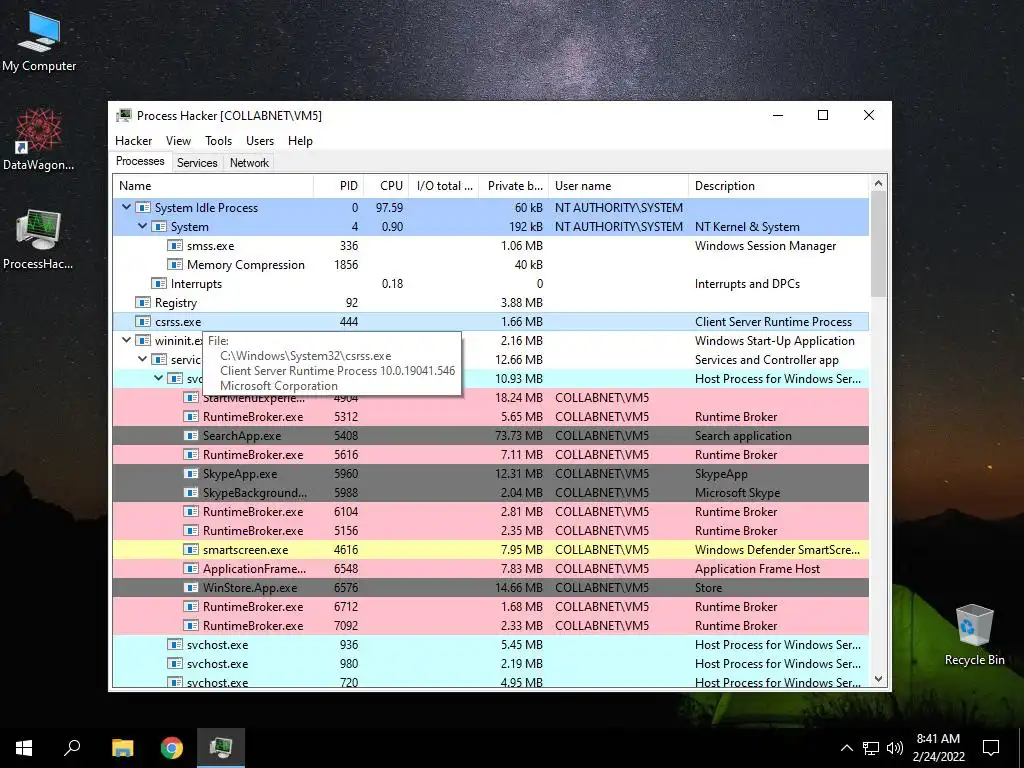Click the scrollbar up arrow
This screenshot has width=1024, height=768.
point(878,184)
